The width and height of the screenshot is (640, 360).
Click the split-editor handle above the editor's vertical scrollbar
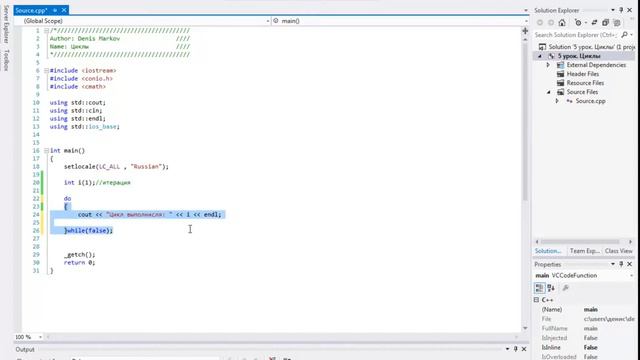(525, 31)
